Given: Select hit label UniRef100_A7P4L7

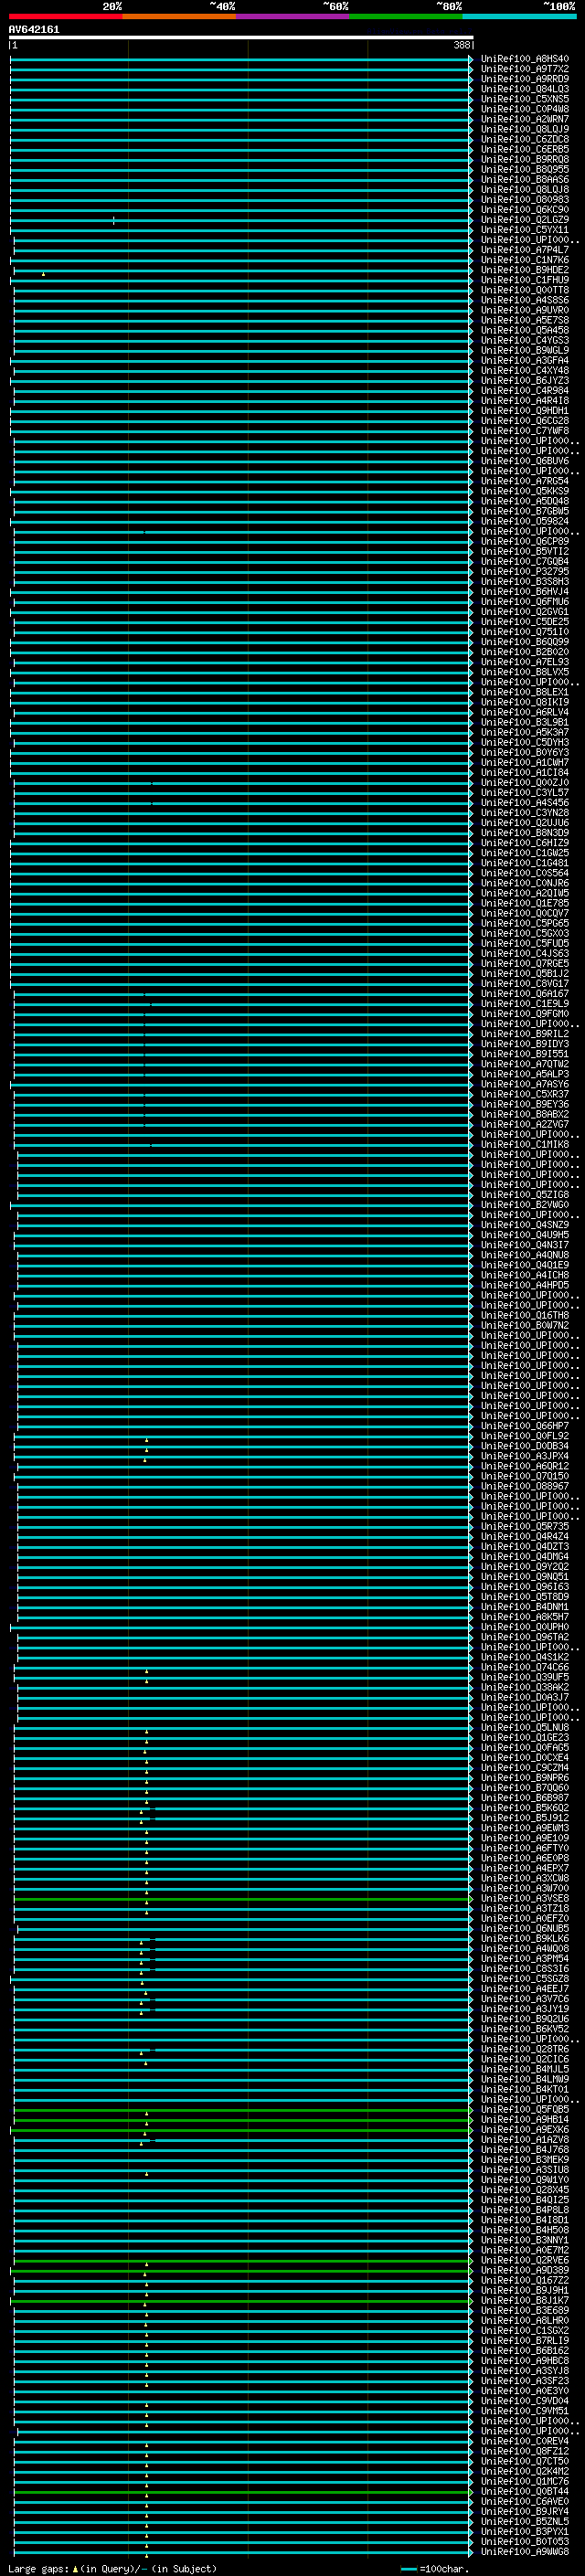Looking at the screenshot, I should 525,250.
